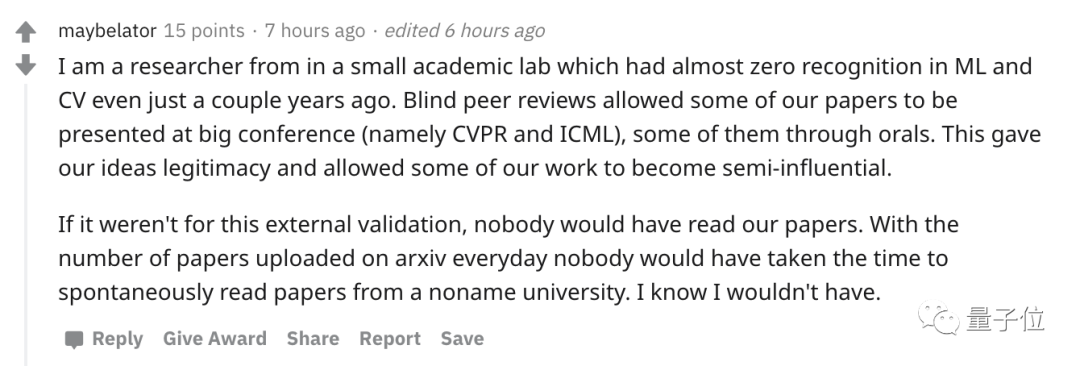
Task: Give Award to this comment
Action: [x=215, y=339]
